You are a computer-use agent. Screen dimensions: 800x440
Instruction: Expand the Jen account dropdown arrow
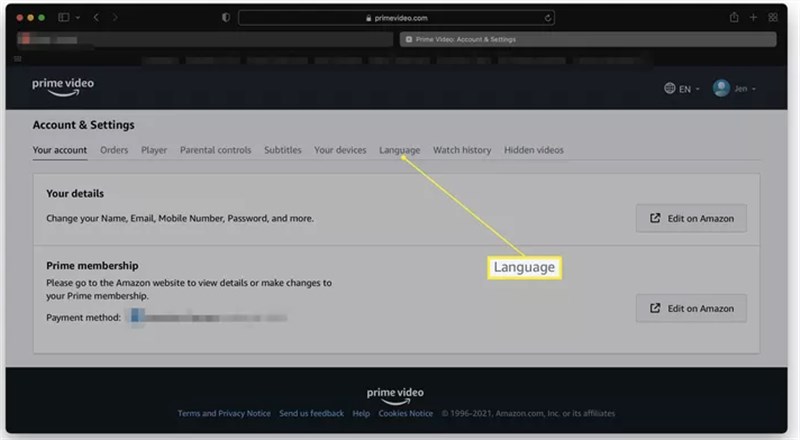[x=754, y=89]
